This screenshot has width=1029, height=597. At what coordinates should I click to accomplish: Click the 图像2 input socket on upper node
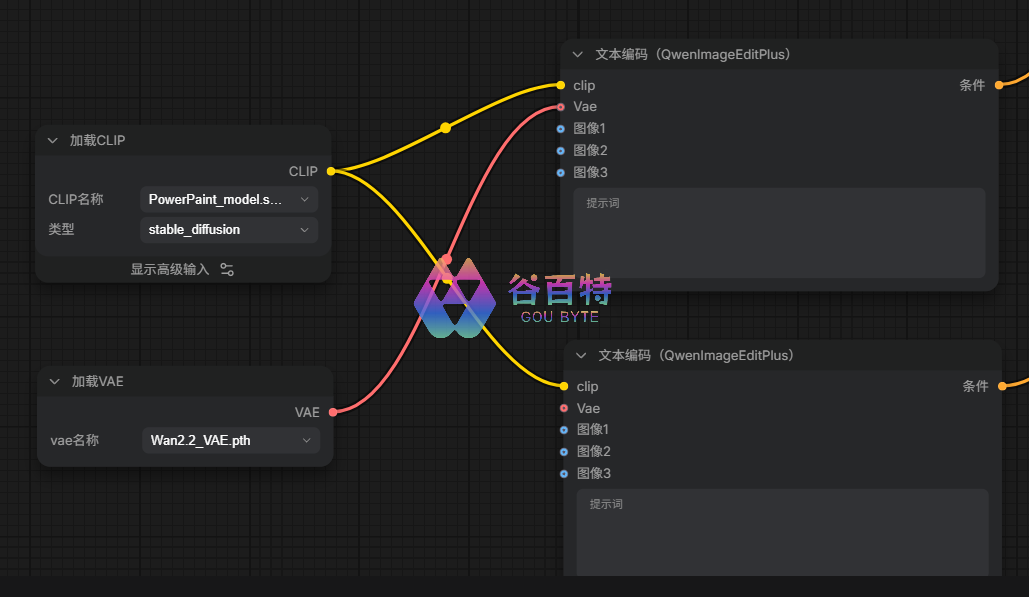[560, 151]
